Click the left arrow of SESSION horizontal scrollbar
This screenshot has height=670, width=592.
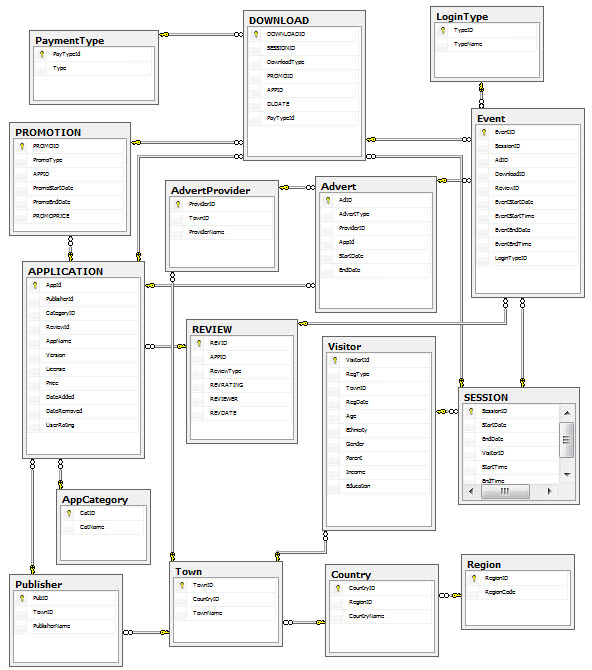pyautogui.click(x=471, y=491)
